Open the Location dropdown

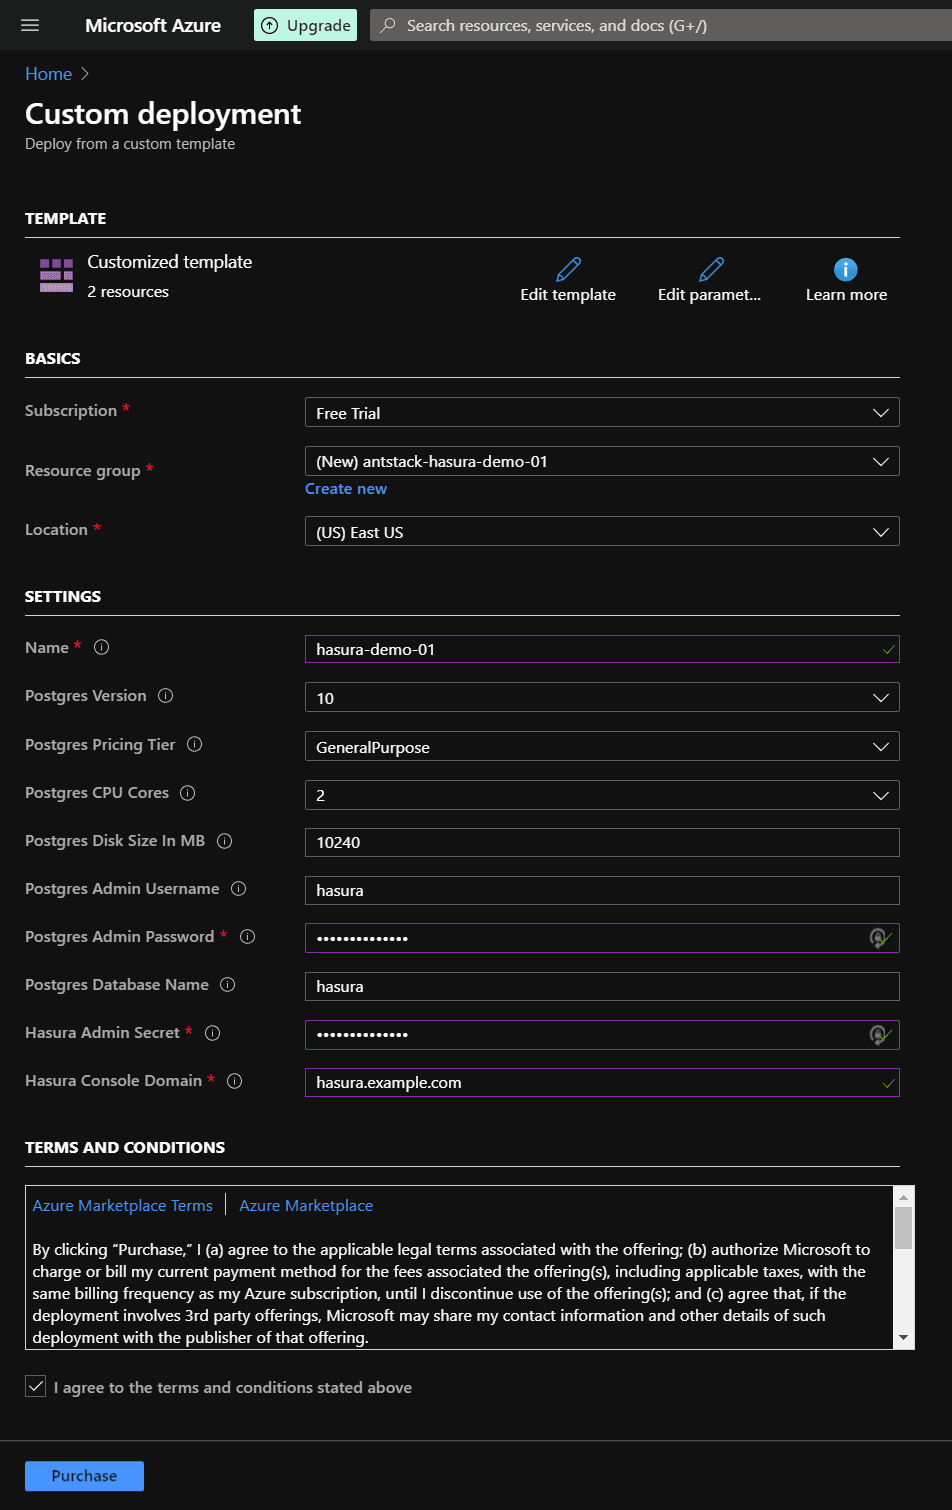tap(602, 532)
